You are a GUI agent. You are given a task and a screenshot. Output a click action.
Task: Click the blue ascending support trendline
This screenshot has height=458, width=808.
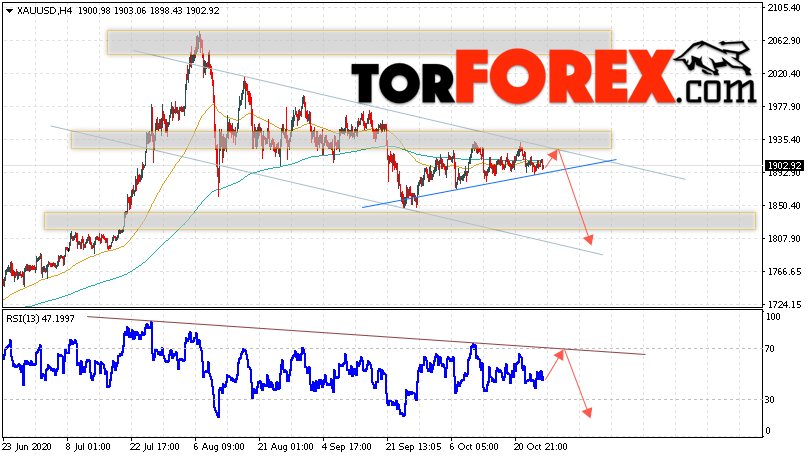click(x=489, y=183)
